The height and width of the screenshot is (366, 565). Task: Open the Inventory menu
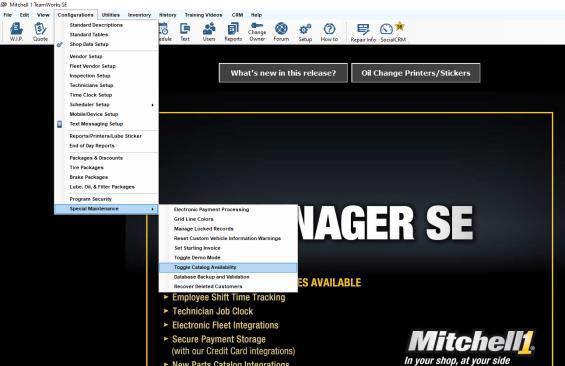(139, 15)
